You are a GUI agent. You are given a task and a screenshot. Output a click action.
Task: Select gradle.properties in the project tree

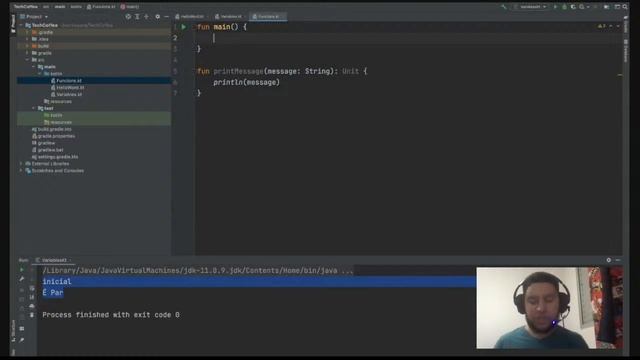click(x=56, y=136)
